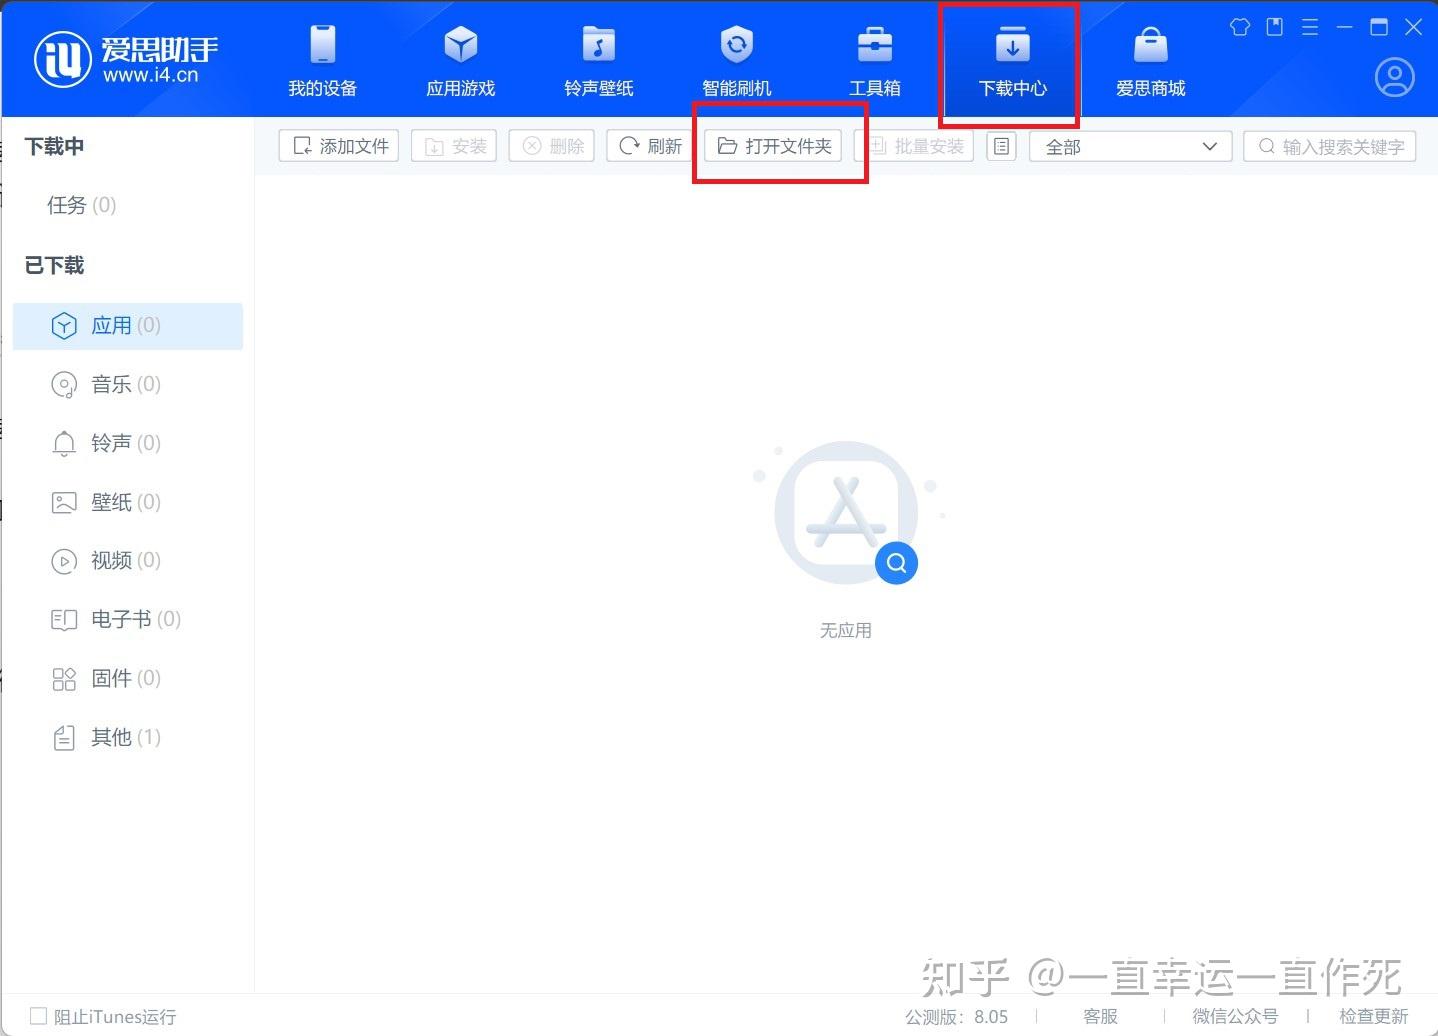Click 微信公众号 link in status bar
1438x1036 pixels.
point(1235,1016)
